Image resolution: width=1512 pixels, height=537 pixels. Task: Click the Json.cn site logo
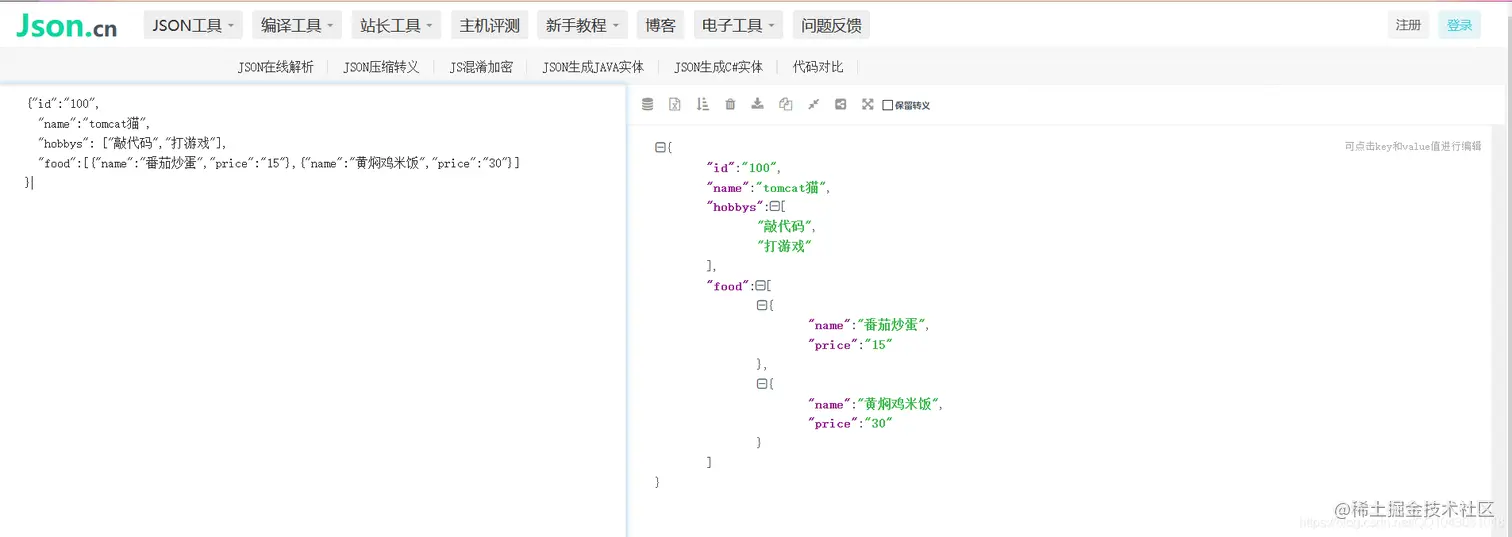66,26
